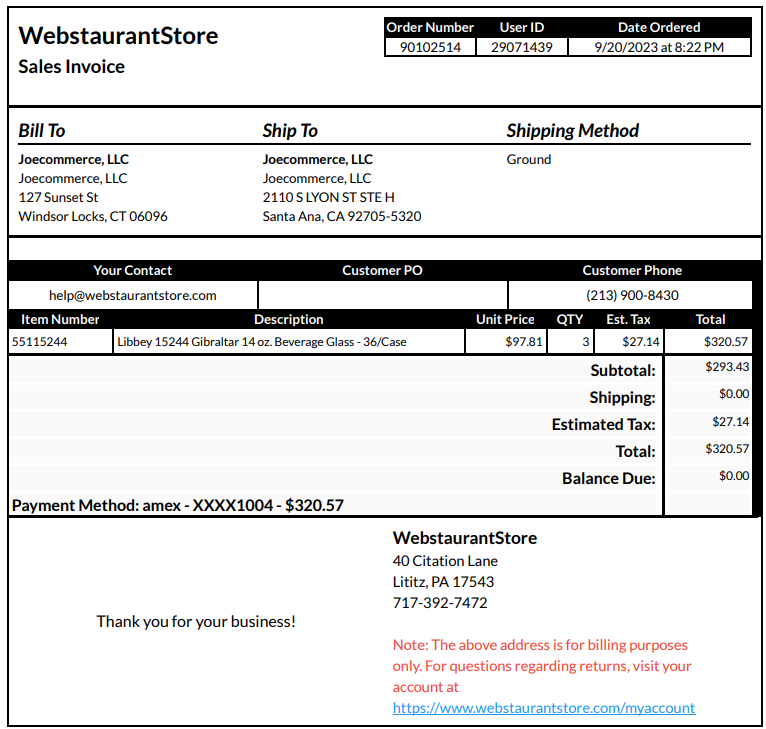Viewport: 766px width, 729px height.
Task: Select user ID 29071439
Action: (522, 47)
